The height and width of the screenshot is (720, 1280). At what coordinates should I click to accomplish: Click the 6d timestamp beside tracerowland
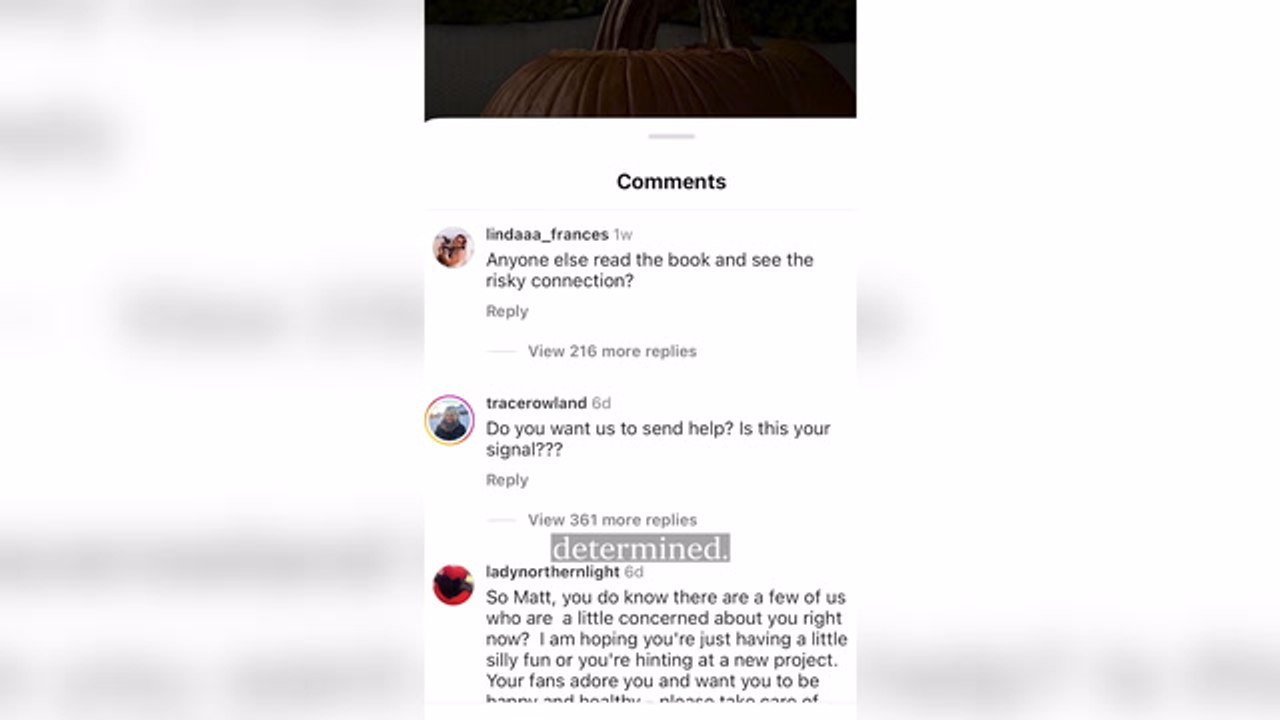click(x=601, y=403)
